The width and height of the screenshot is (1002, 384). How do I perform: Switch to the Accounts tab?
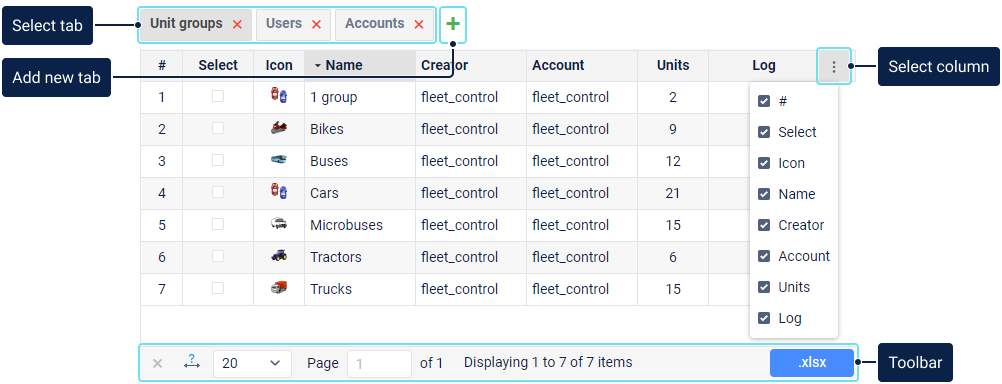point(374,24)
